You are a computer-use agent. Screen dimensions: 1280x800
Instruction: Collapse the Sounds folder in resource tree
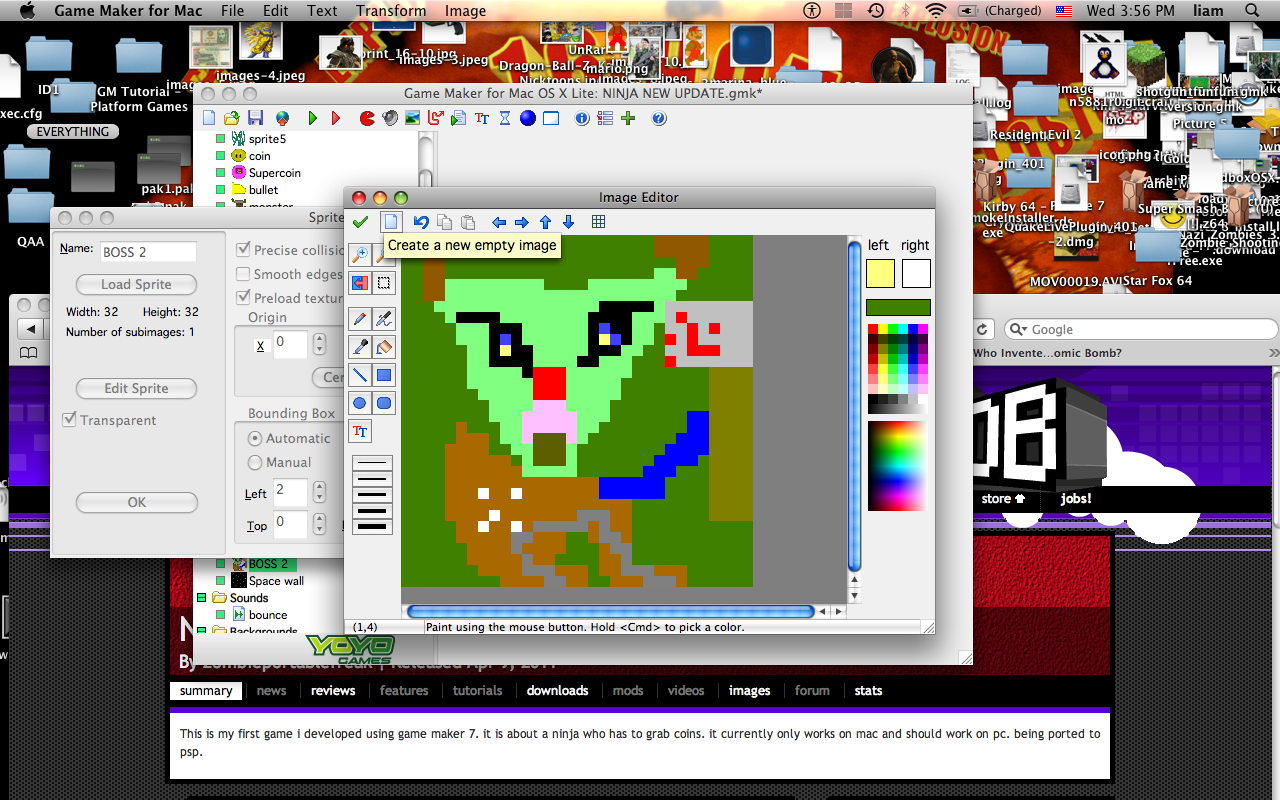201,598
